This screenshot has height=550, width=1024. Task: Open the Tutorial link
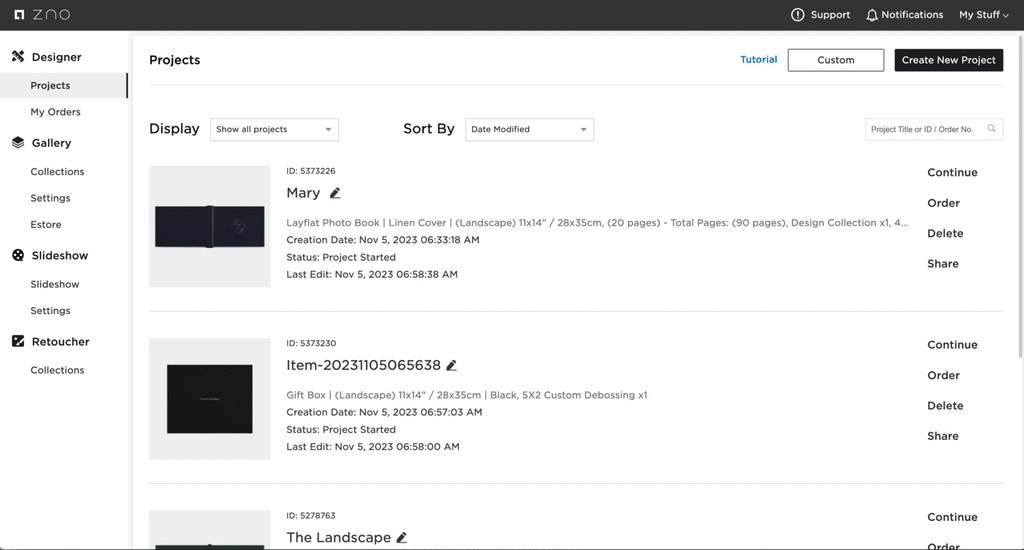(759, 59)
